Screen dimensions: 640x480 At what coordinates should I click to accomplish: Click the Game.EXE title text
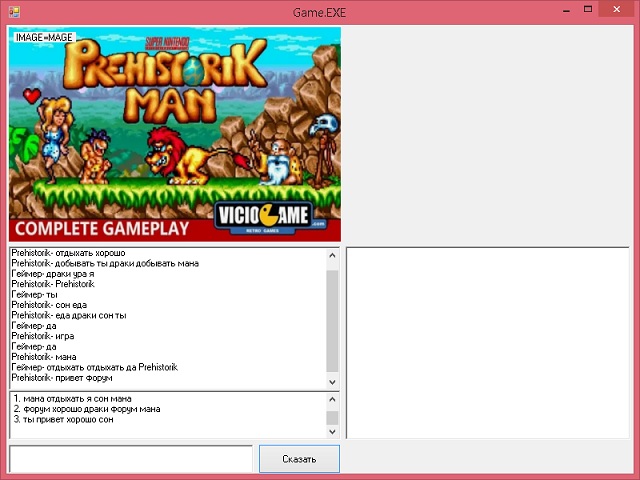pyautogui.click(x=319, y=13)
